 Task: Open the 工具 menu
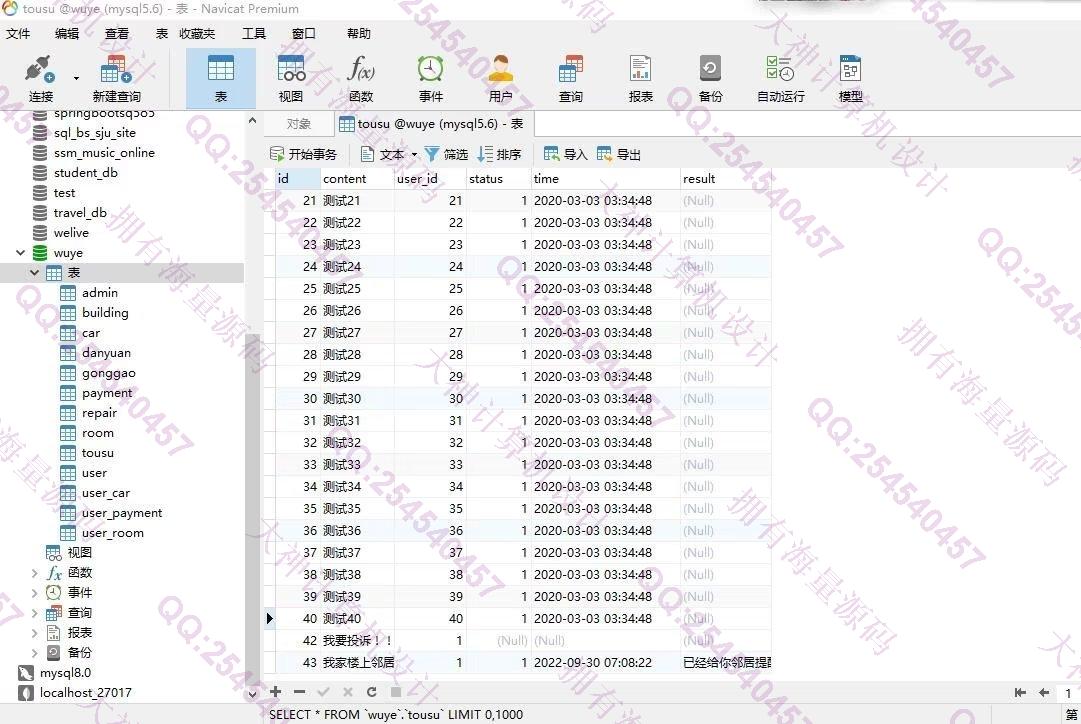tap(254, 33)
